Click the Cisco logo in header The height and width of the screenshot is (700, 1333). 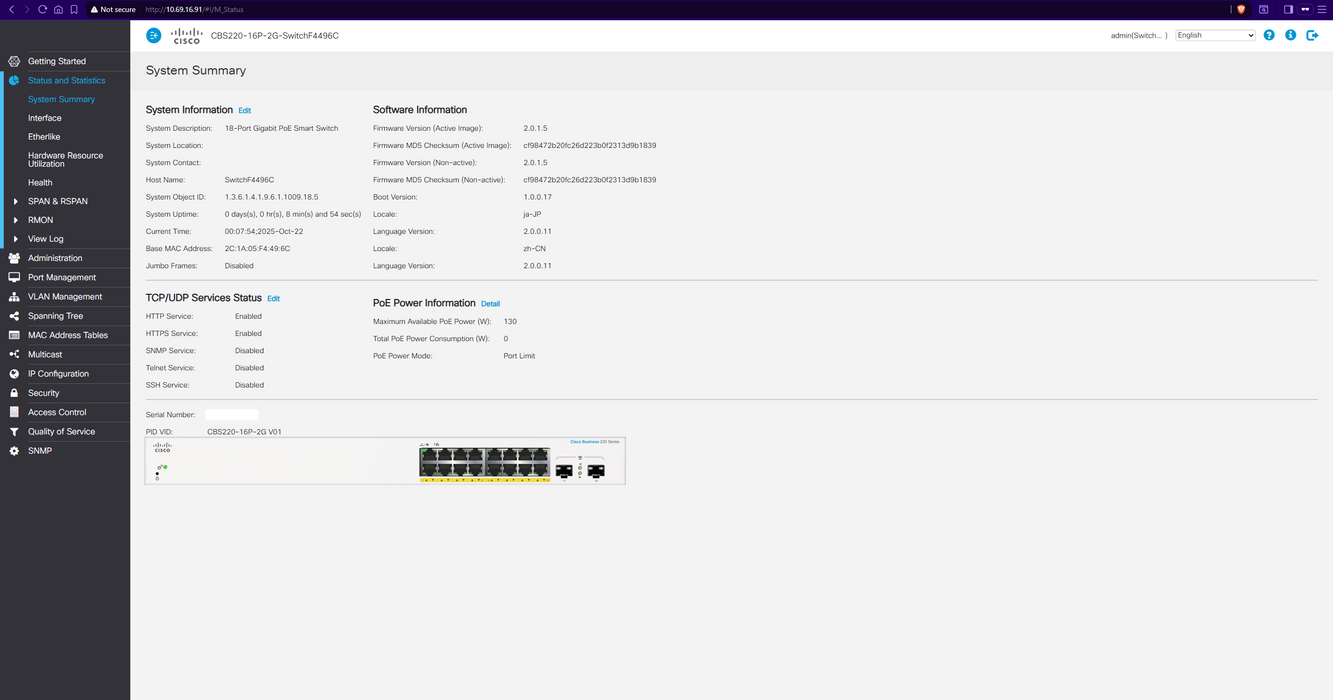[187, 36]
